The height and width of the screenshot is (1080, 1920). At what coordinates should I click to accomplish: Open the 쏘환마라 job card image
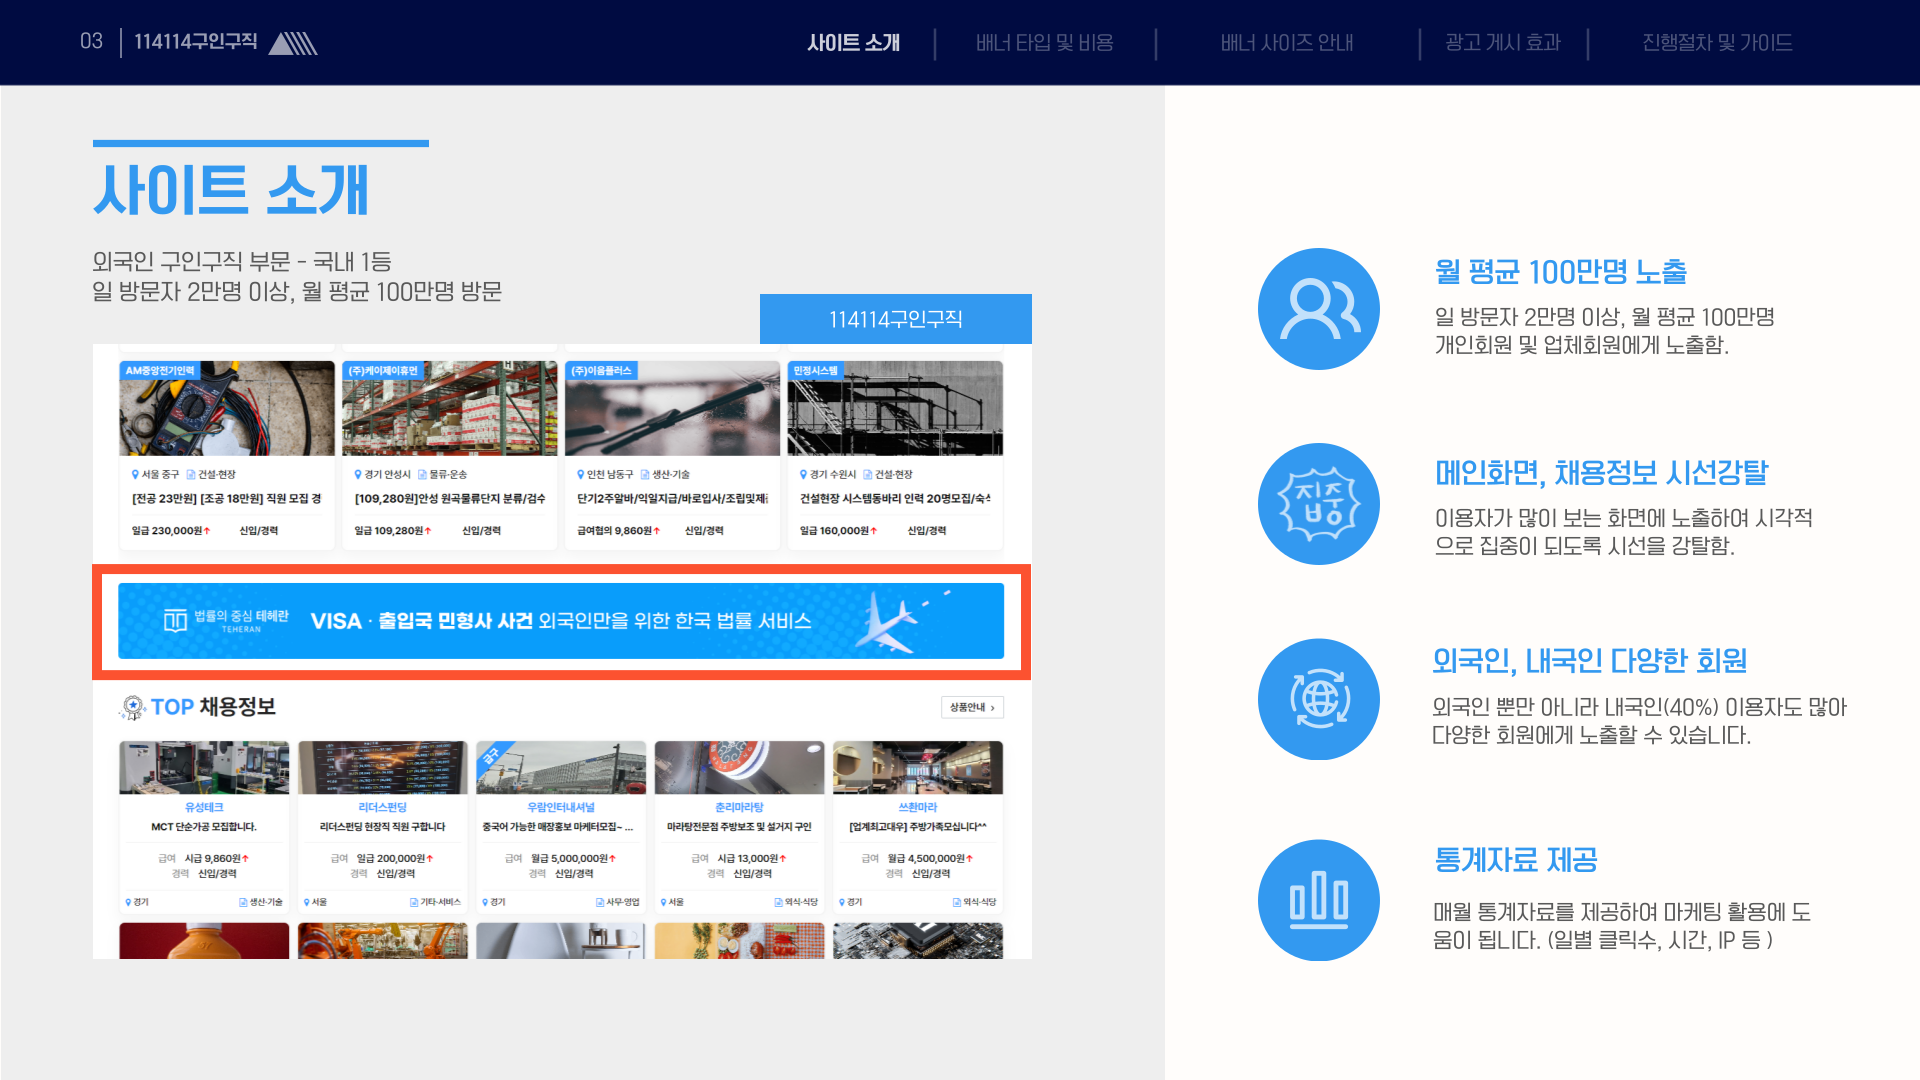pyautogui.click(x=918, y=767)
